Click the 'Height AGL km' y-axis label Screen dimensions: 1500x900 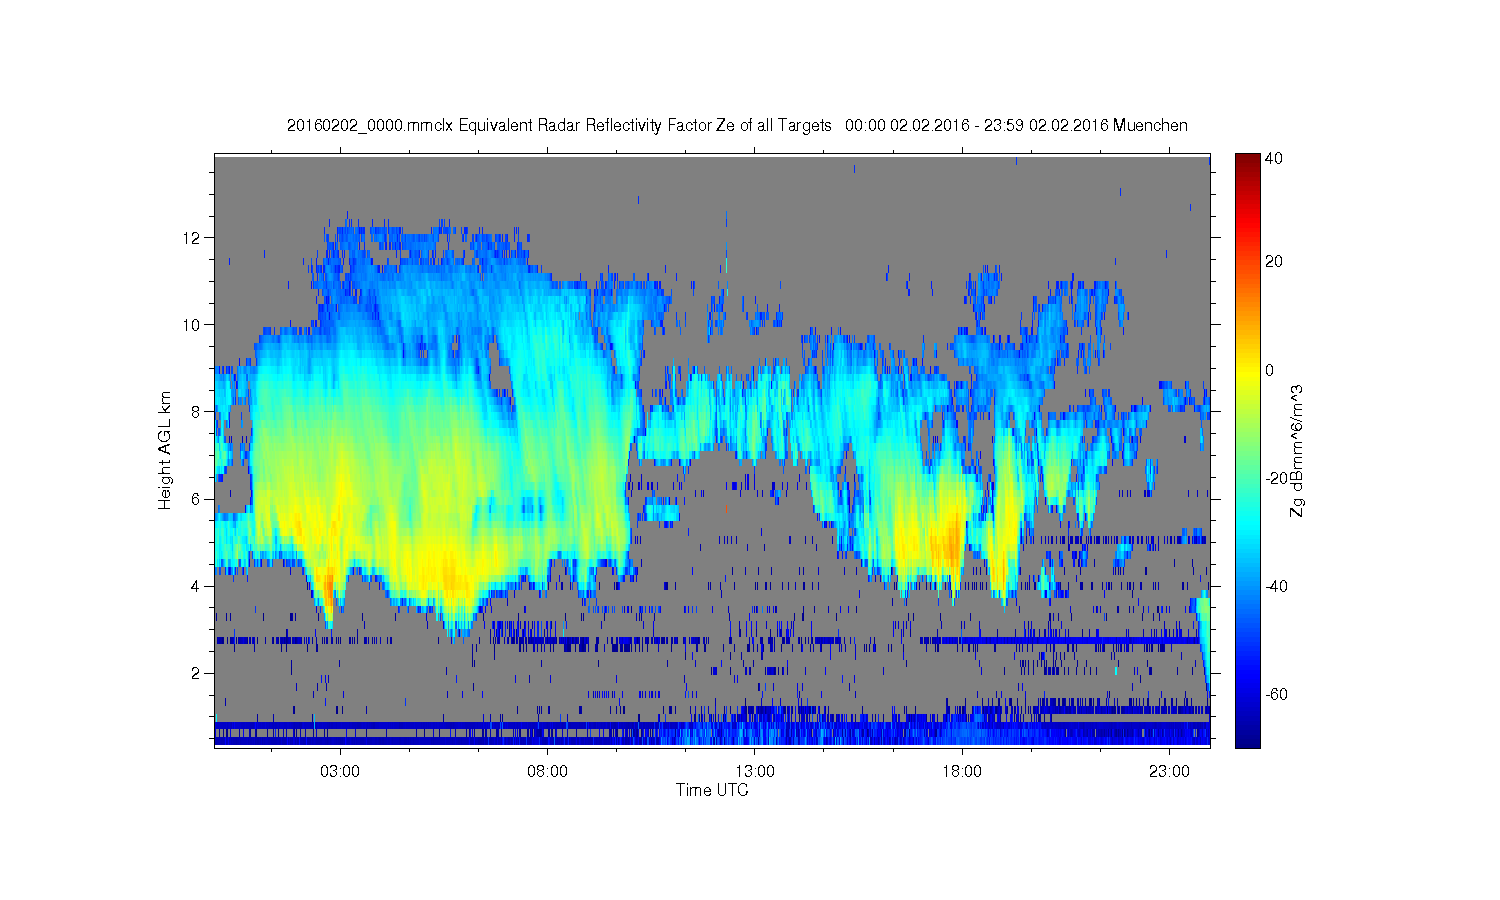pyautogui.click(x=165, y=450)
